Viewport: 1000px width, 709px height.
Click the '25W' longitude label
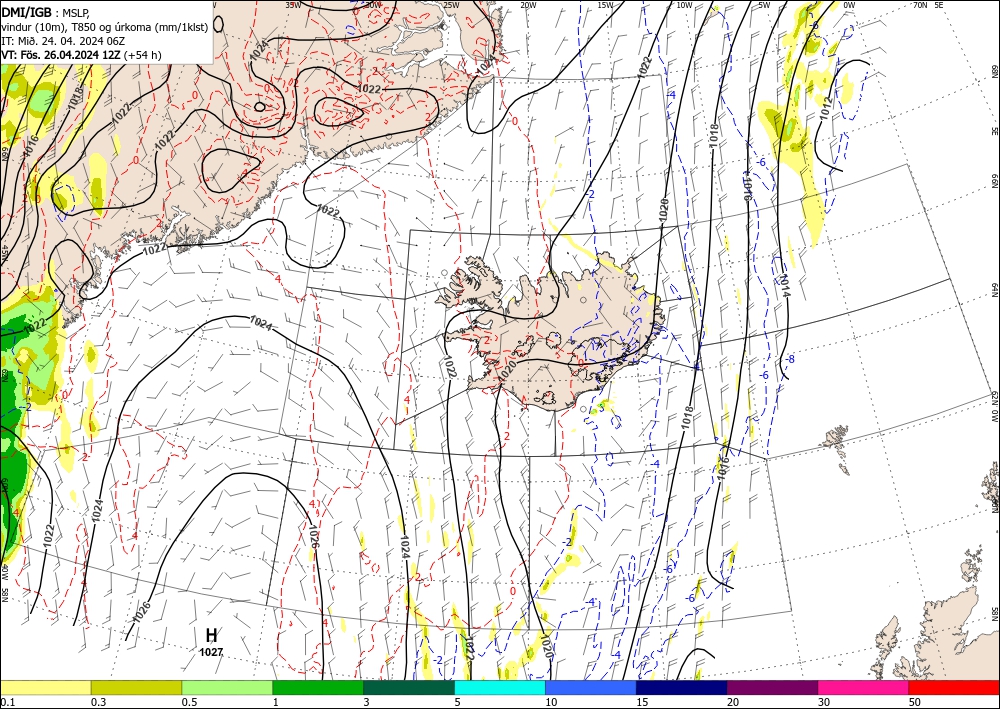pyautogui.click(x=451, y=5)
